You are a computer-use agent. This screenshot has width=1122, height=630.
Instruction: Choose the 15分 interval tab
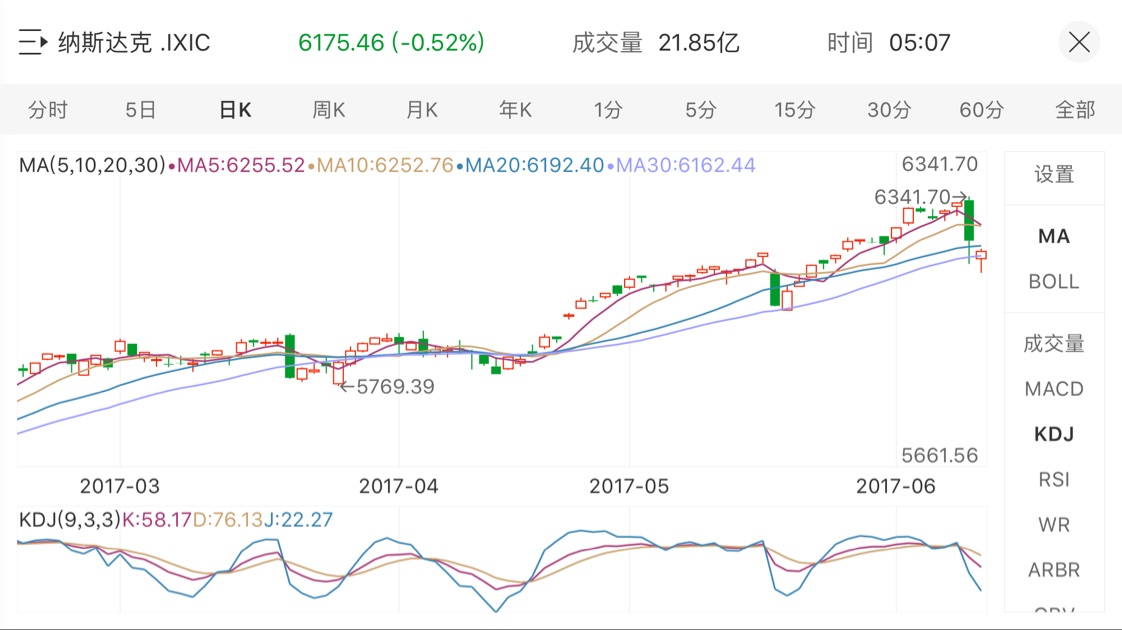795,110
